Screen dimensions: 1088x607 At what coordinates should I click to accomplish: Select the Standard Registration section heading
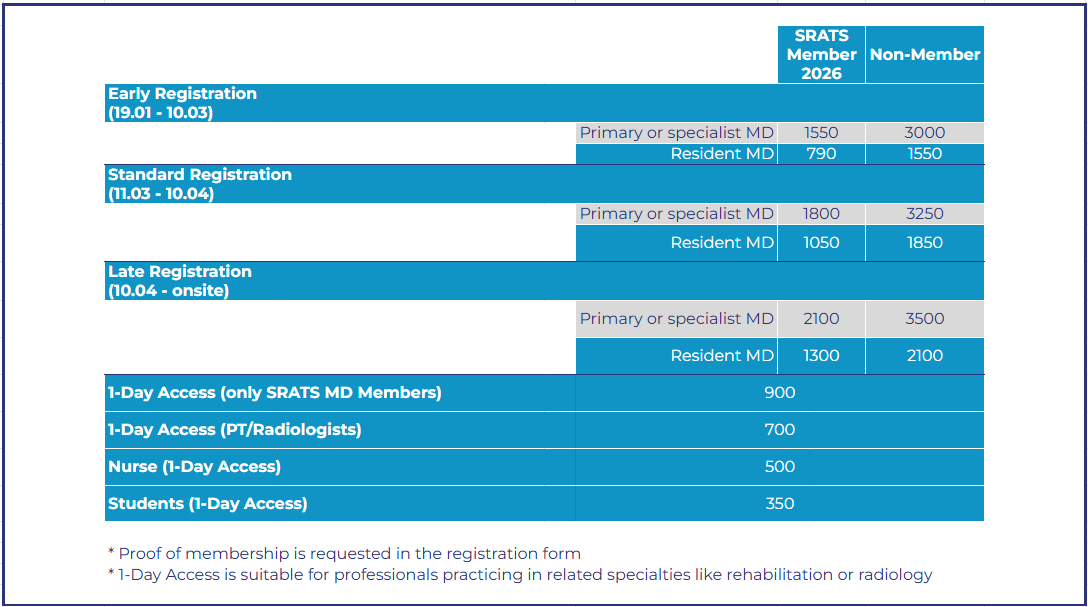tap(200, 184)
